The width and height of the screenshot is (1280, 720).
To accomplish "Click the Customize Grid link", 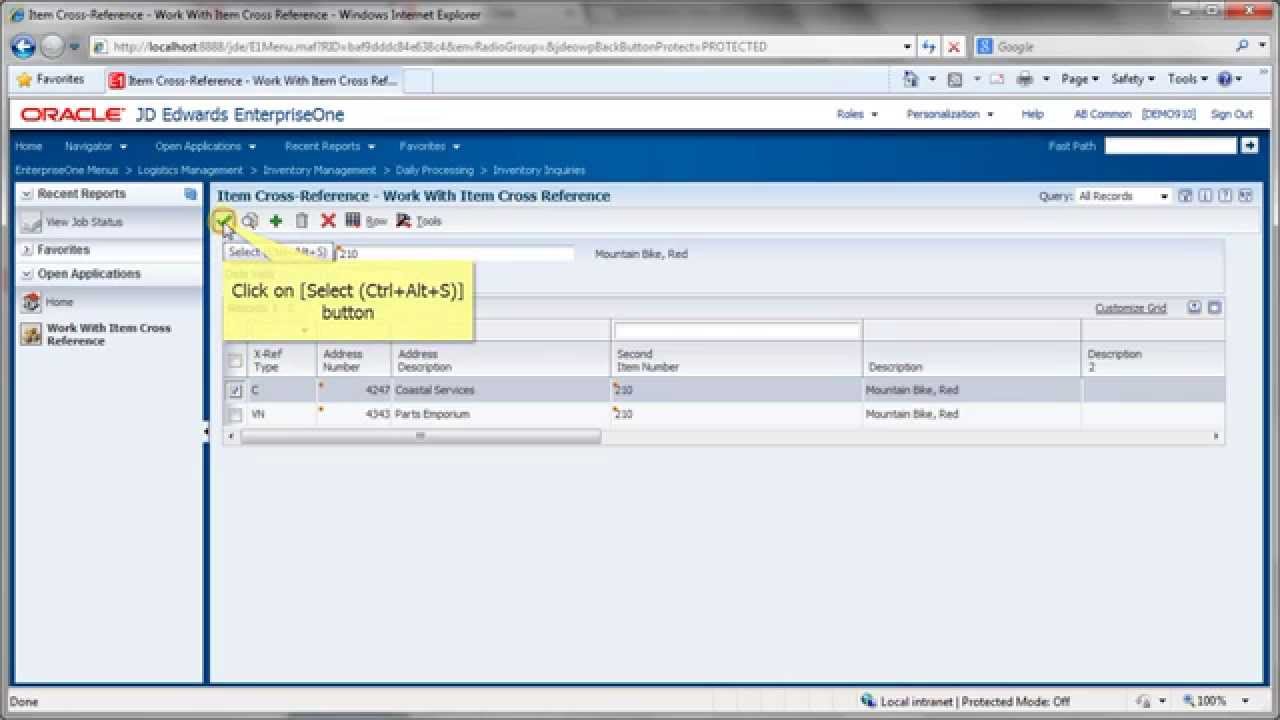I will coord(1130,308).
